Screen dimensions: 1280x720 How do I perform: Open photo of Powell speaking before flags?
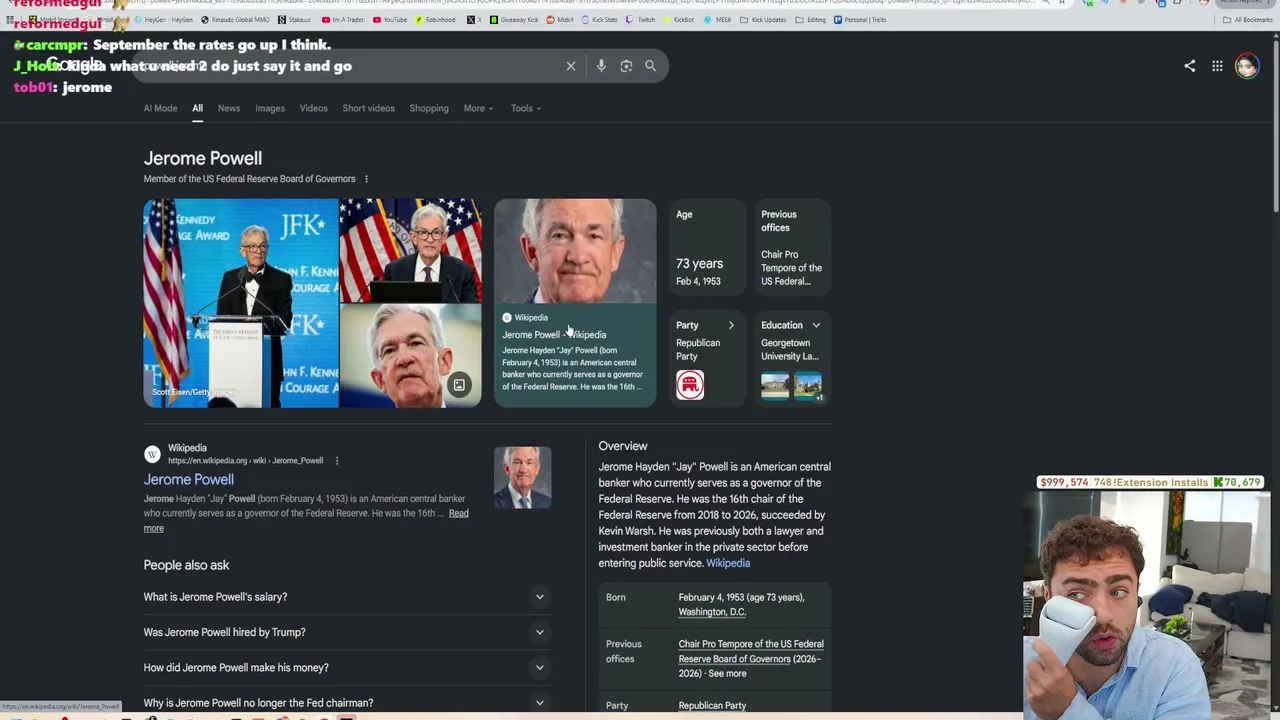(x=411, y=250)
